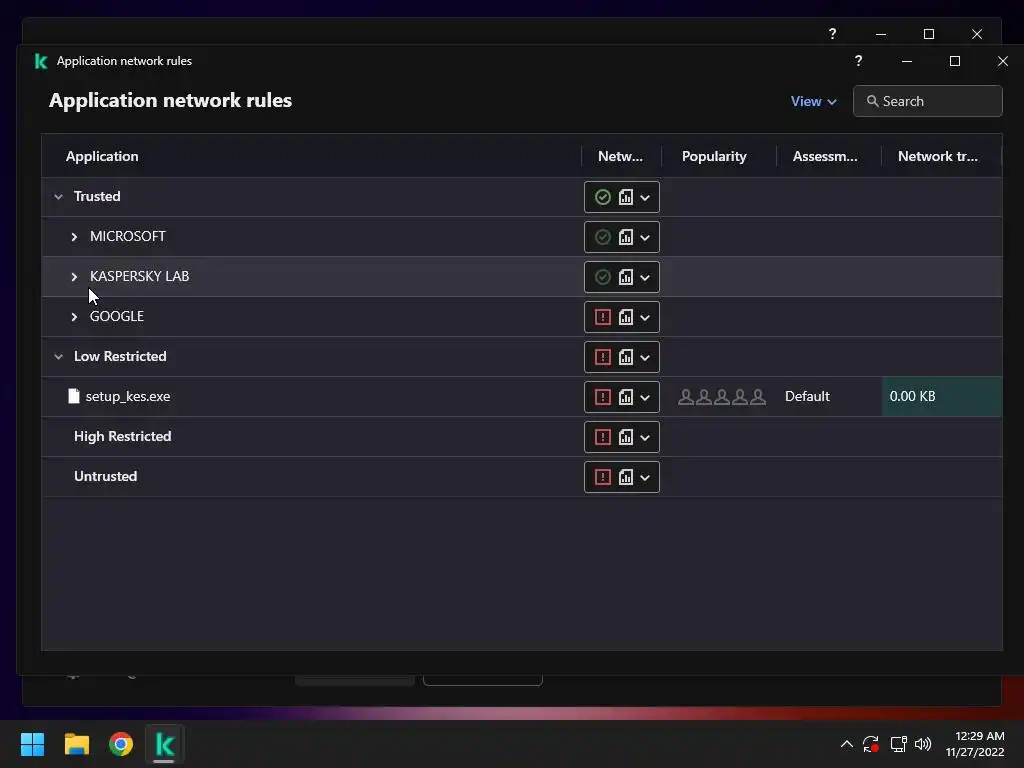Open network rule dropdown arrow for GOOGLE

tap(645, 317)
